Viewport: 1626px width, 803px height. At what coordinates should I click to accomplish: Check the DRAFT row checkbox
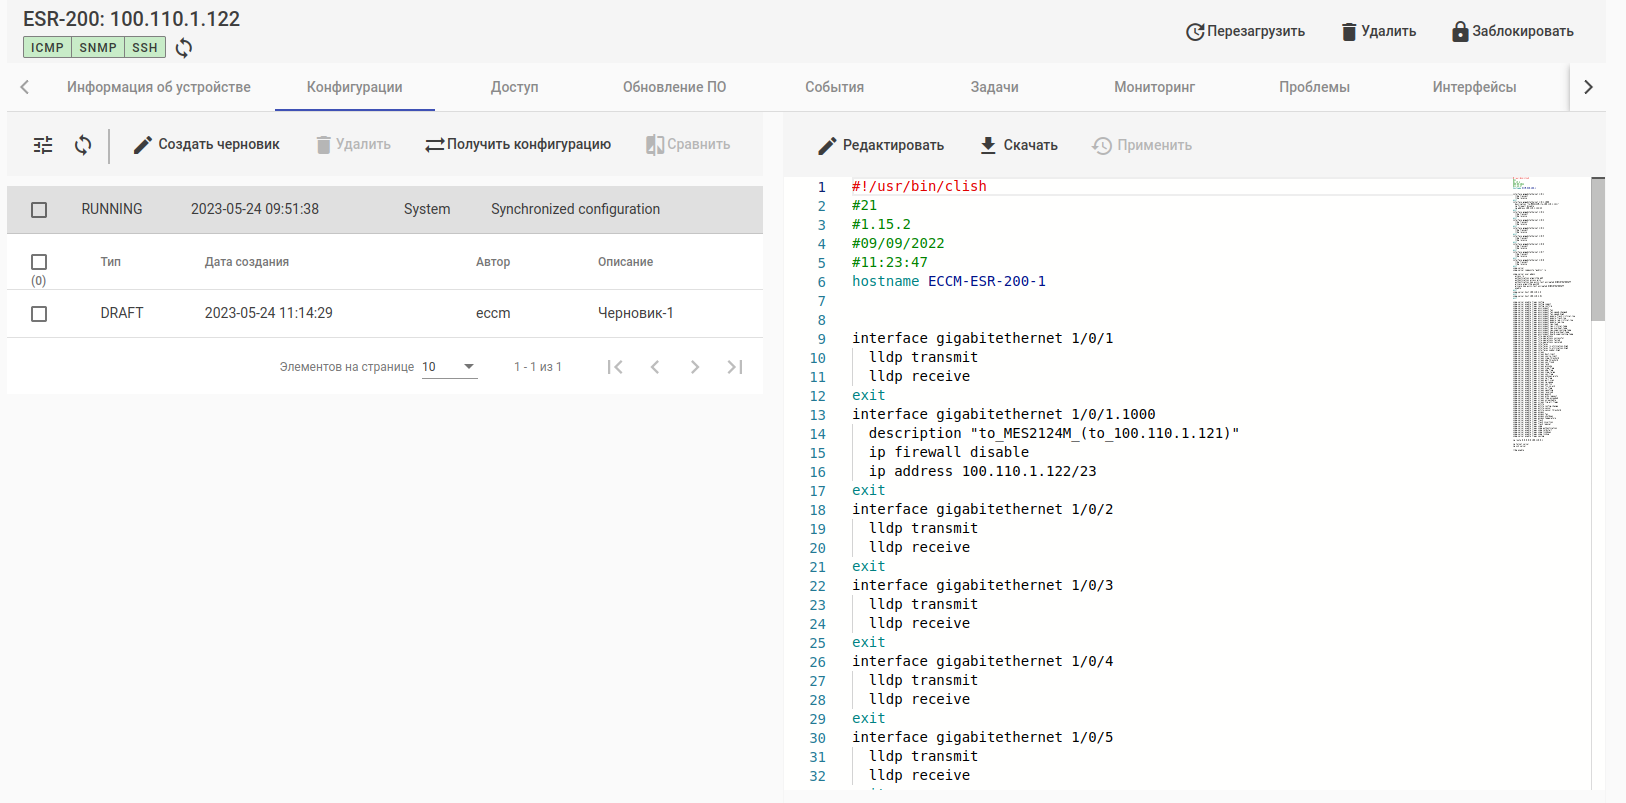click(39, 314)
